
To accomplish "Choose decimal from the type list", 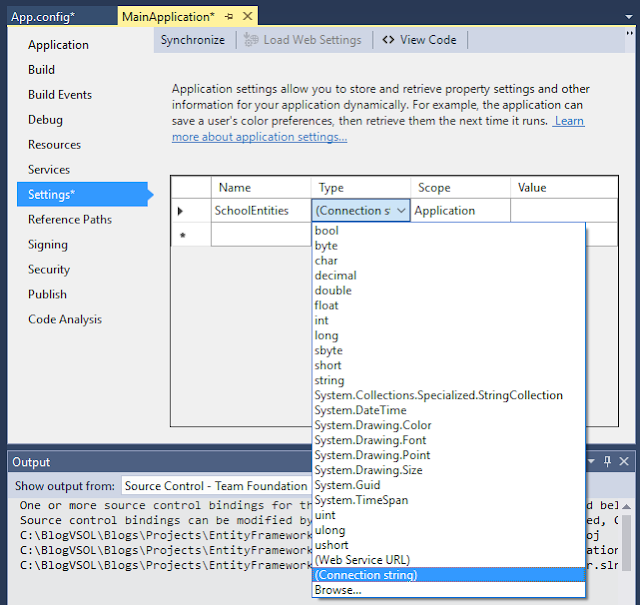I will pos(449,276).
